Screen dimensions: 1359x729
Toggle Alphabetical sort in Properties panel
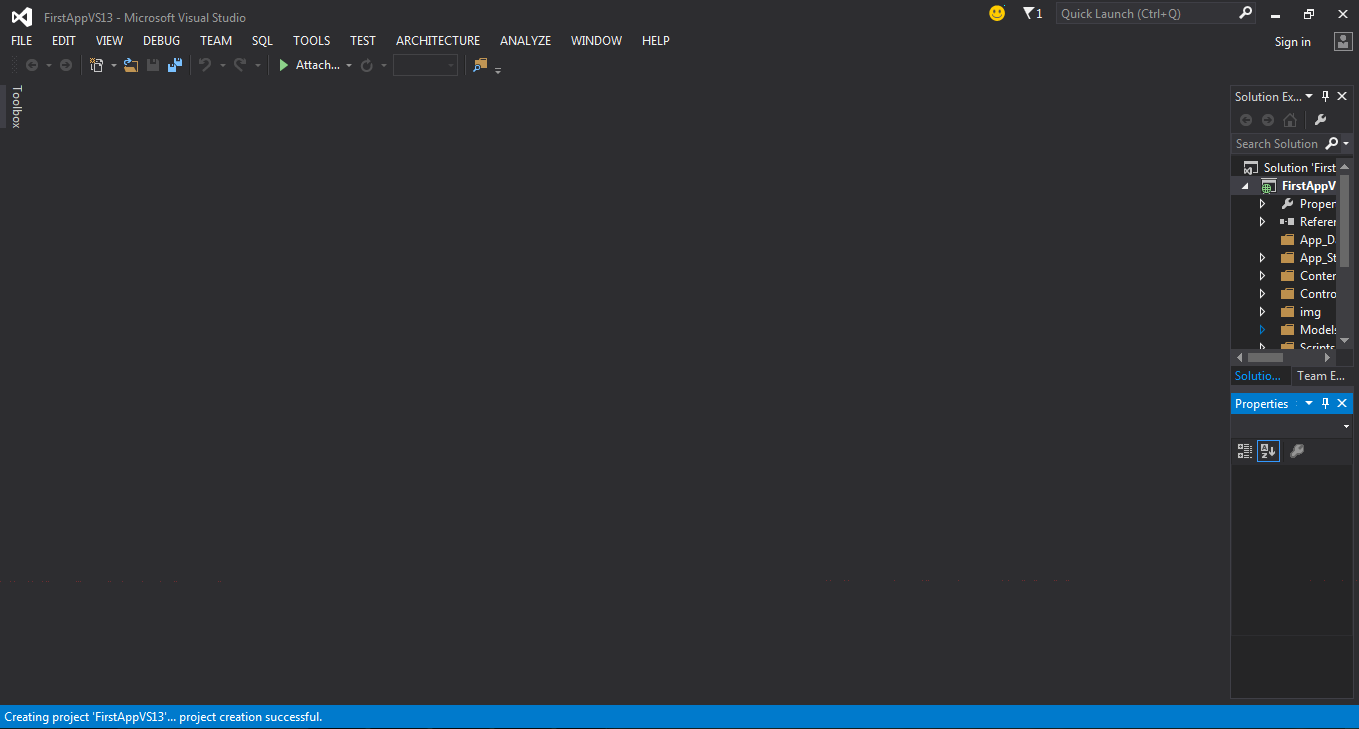(x=1268, y=451)
